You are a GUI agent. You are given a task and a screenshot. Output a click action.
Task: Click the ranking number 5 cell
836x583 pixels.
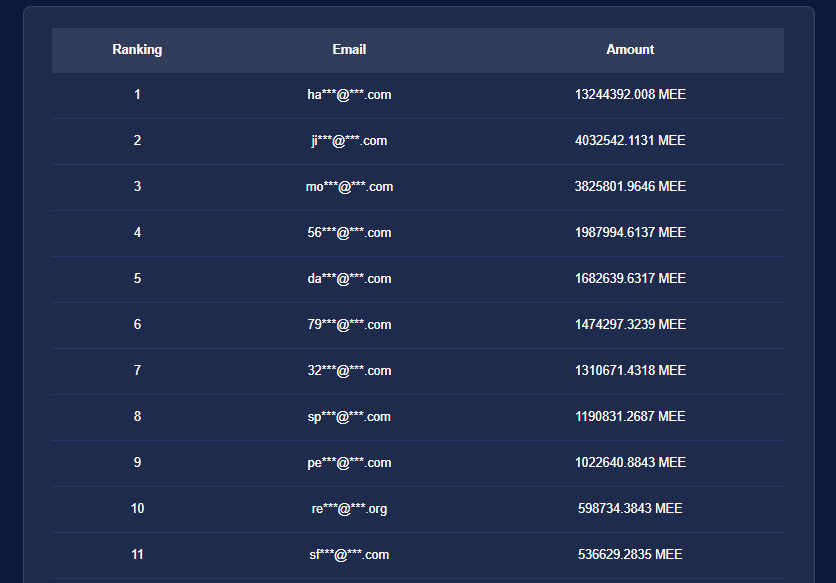coord(137,278)
